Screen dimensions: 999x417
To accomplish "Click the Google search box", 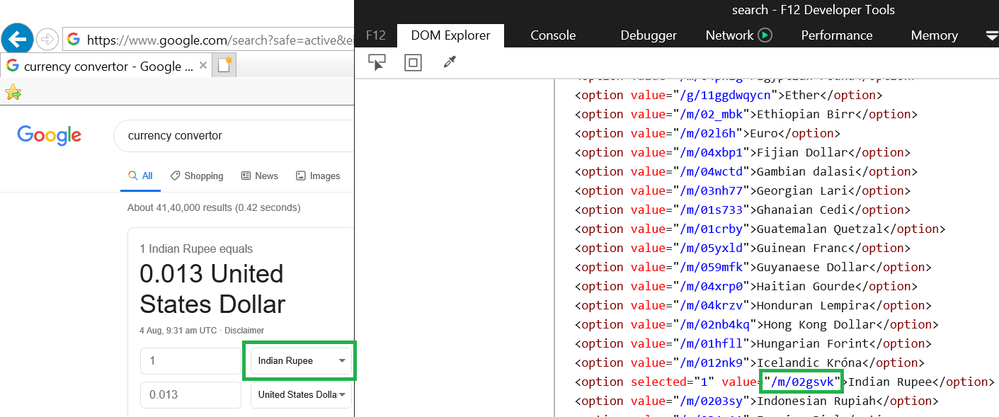I will 233,136.
